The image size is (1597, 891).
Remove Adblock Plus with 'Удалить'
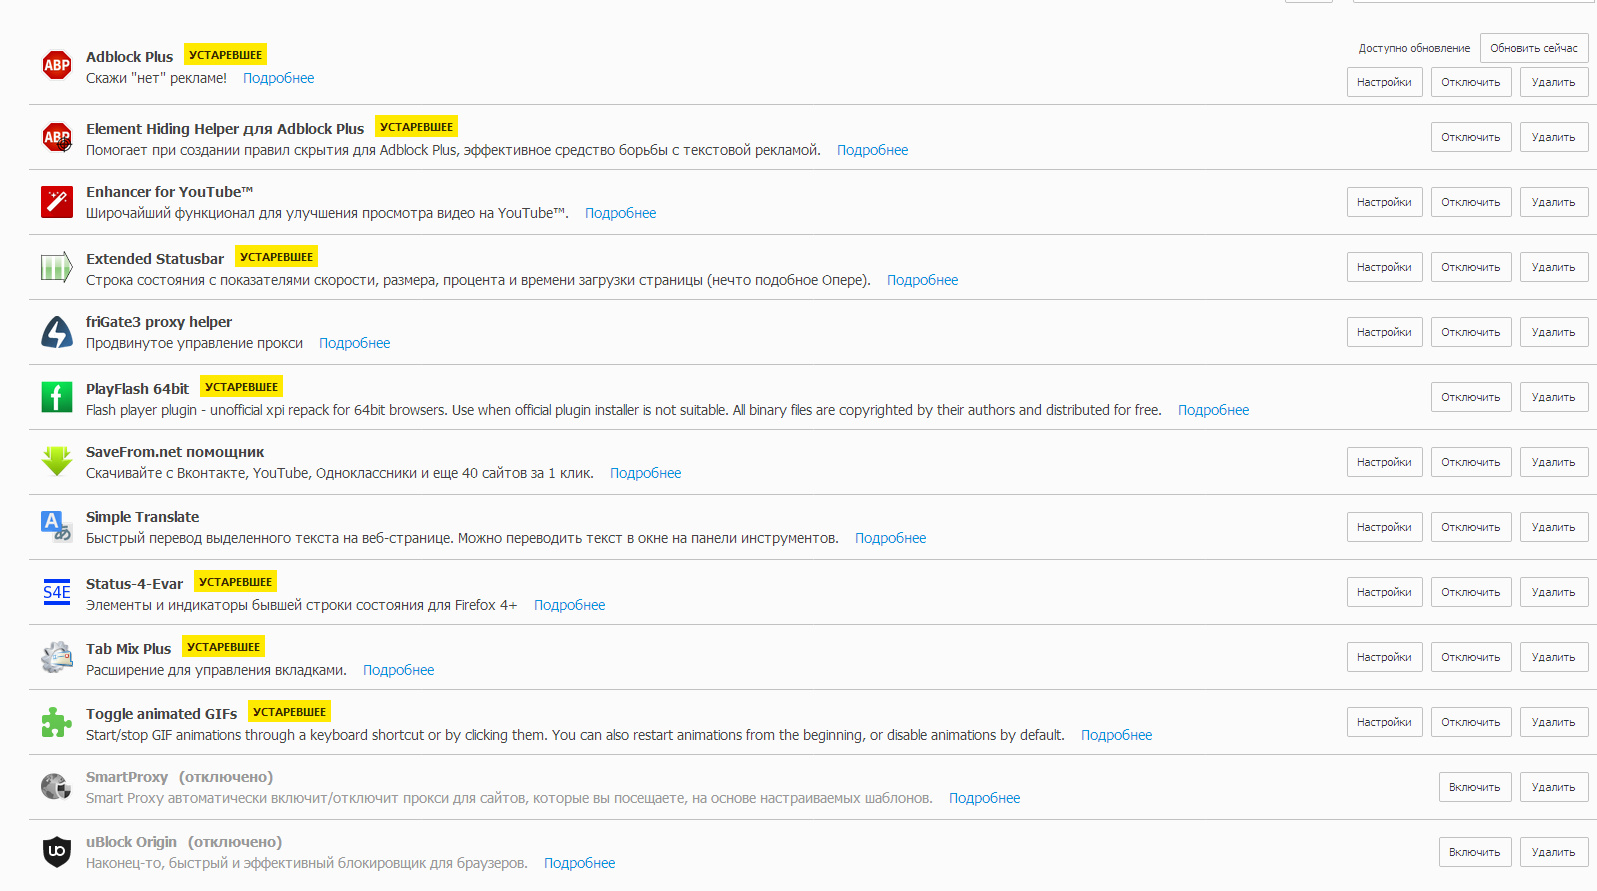1554,82
